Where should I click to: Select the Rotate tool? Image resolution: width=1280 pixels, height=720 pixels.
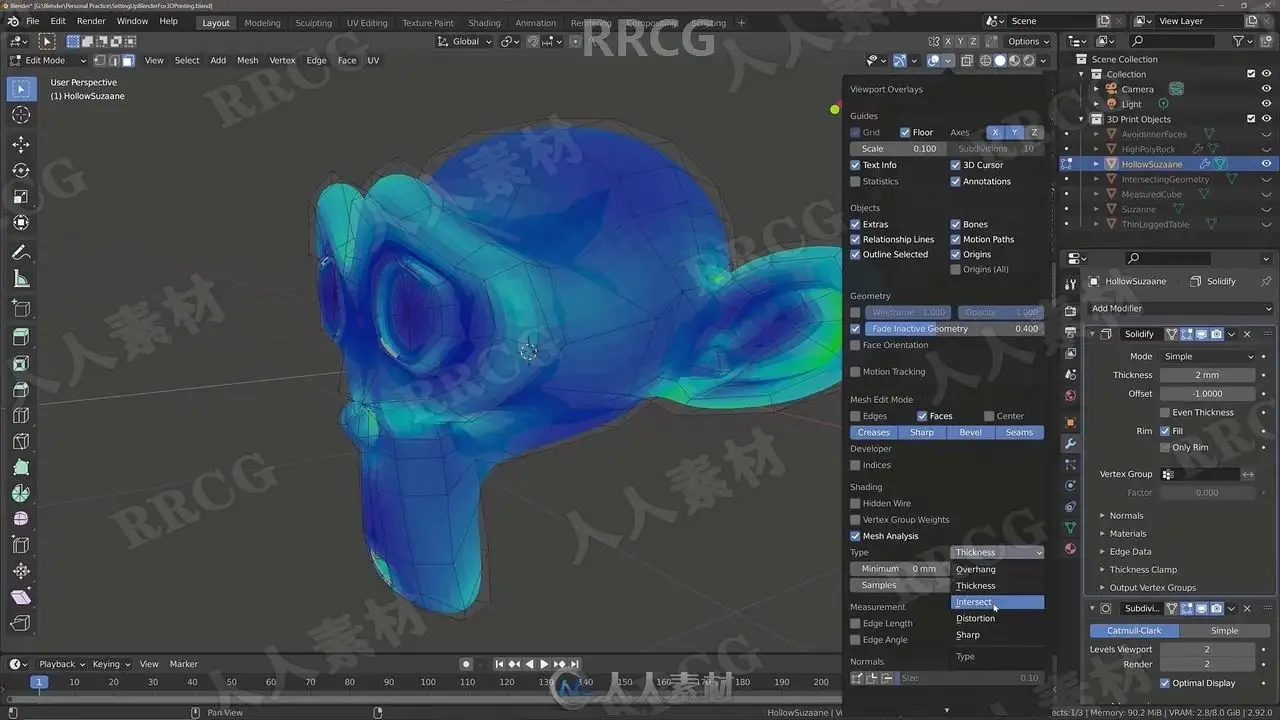(21, 171)
